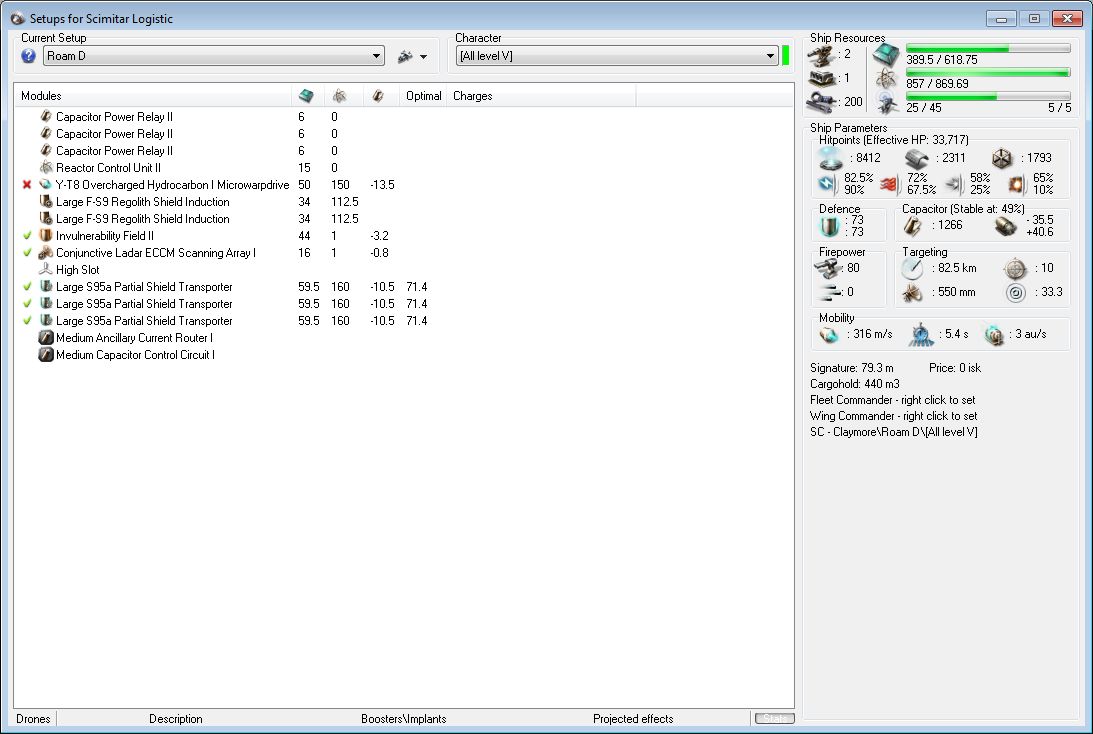Click the warp speed icon showing 3 au/s

(994, 335)
